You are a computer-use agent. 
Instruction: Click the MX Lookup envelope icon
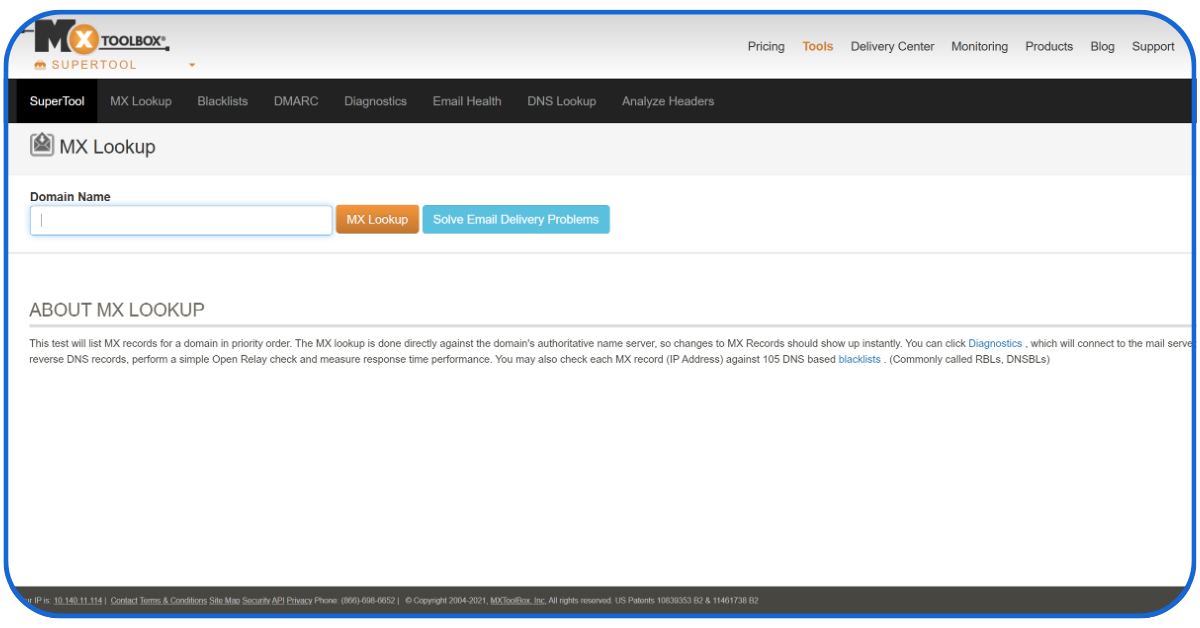42,146
